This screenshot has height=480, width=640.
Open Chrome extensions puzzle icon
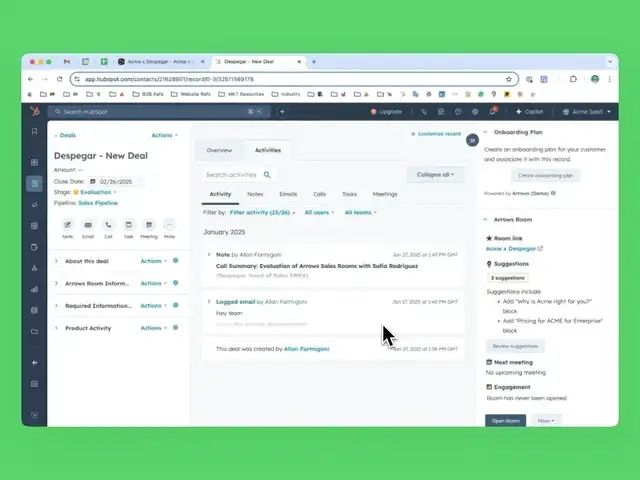(573, 79)
